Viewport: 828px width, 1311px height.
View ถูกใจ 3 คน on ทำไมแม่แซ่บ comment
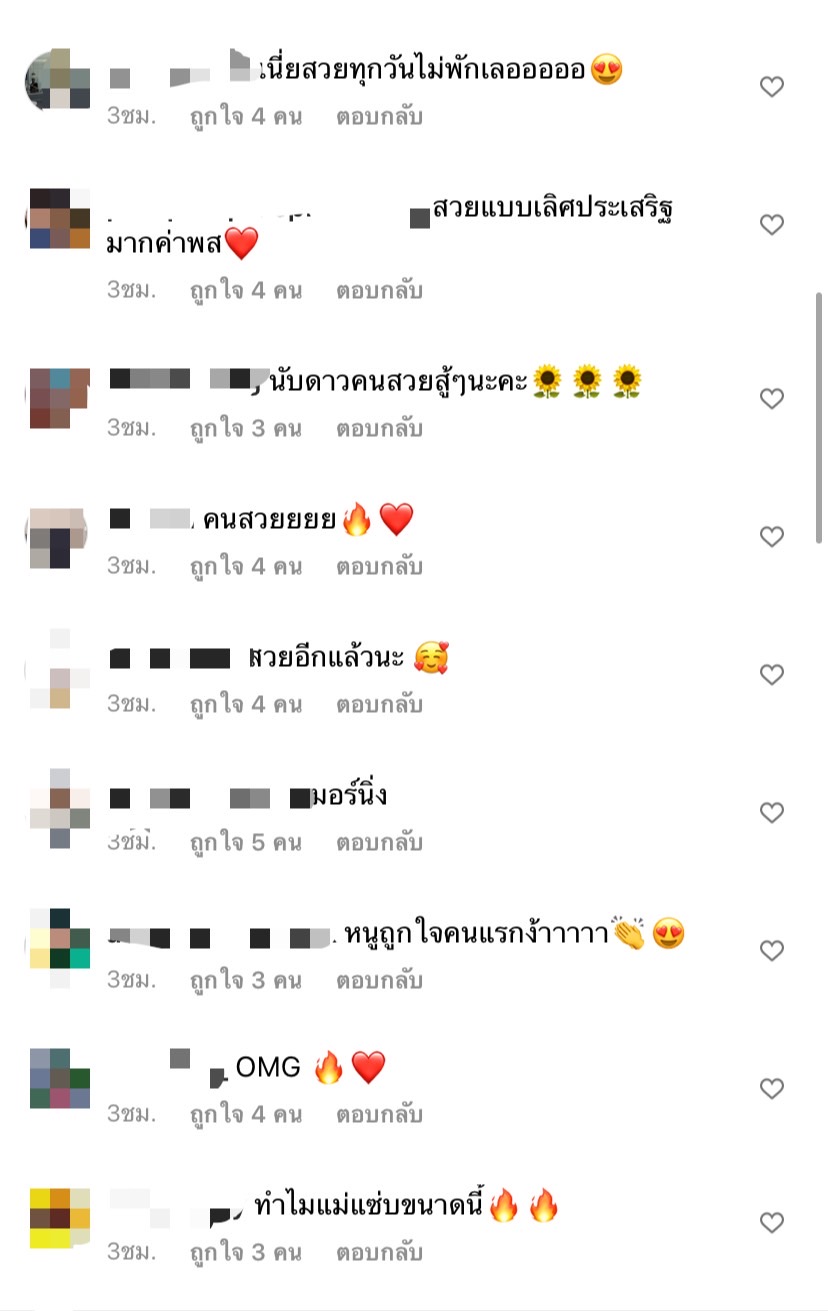click(x=246, y=1252)
